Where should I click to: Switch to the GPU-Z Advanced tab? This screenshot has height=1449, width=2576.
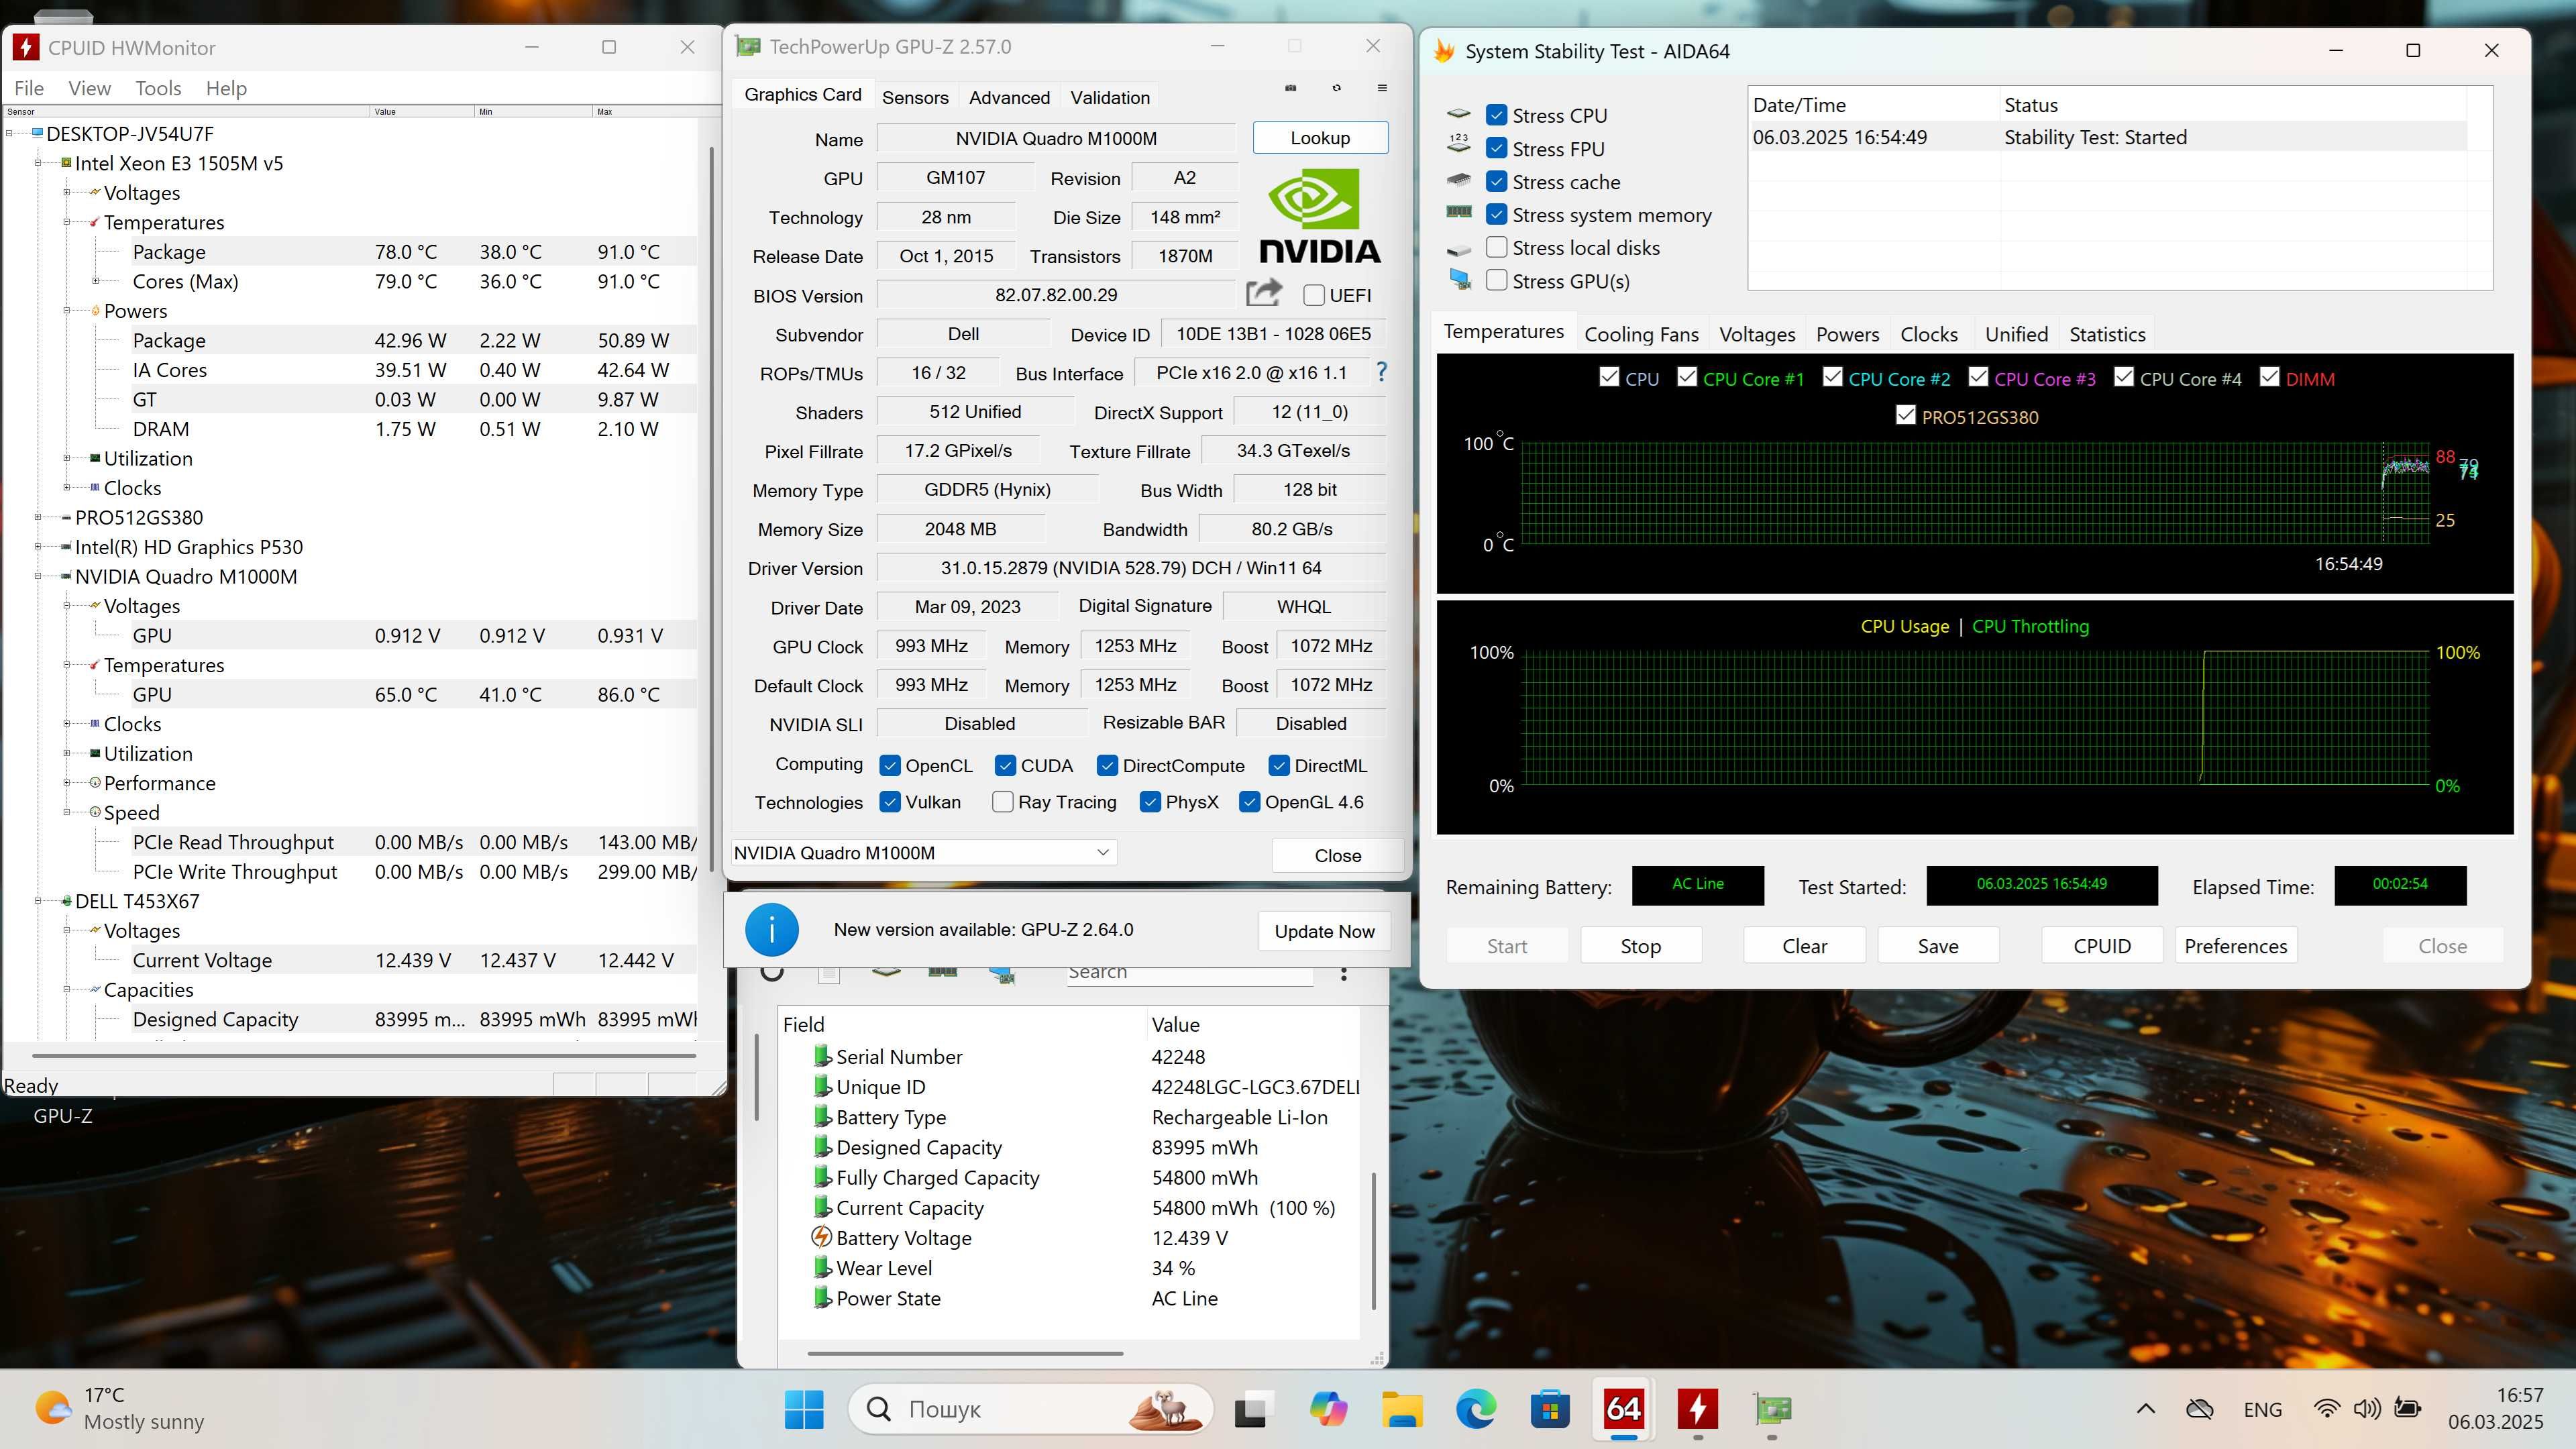[x=1009, y=97]
